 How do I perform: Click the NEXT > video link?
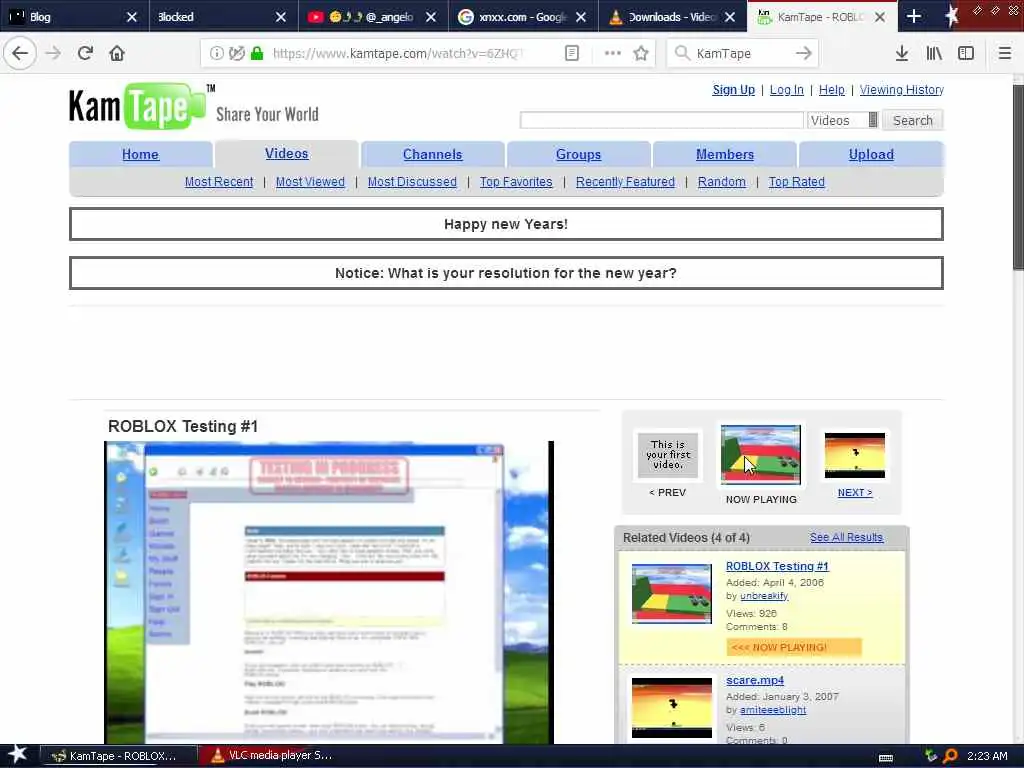click(x=855, y=492)
